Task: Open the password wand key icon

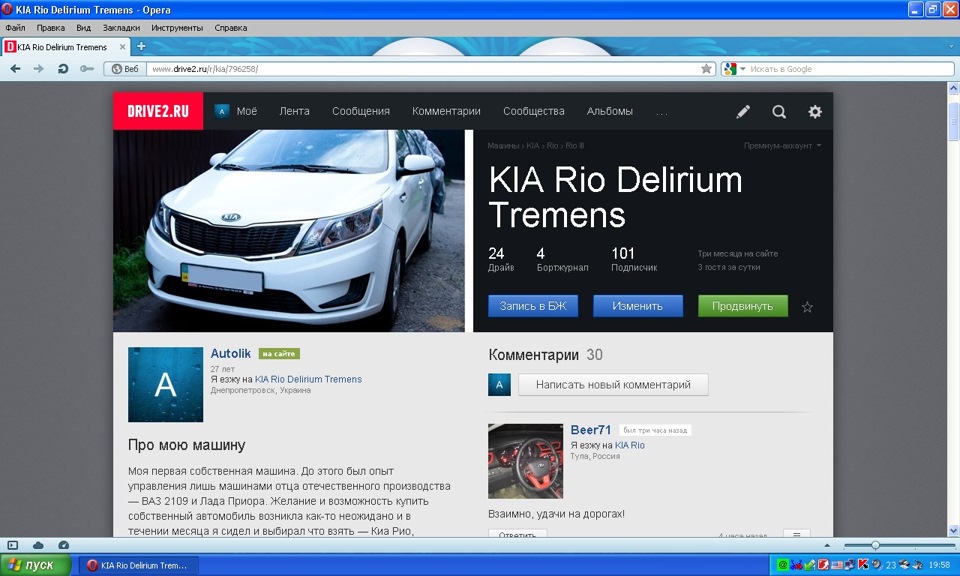Action: (x=86, y=69)
